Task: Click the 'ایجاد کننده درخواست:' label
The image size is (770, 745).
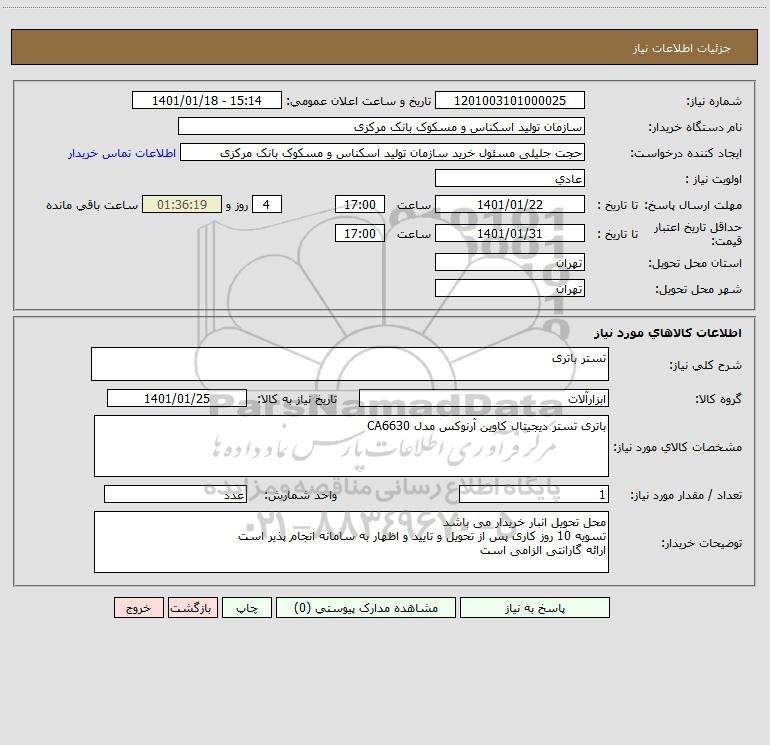Action: (686, 154)
